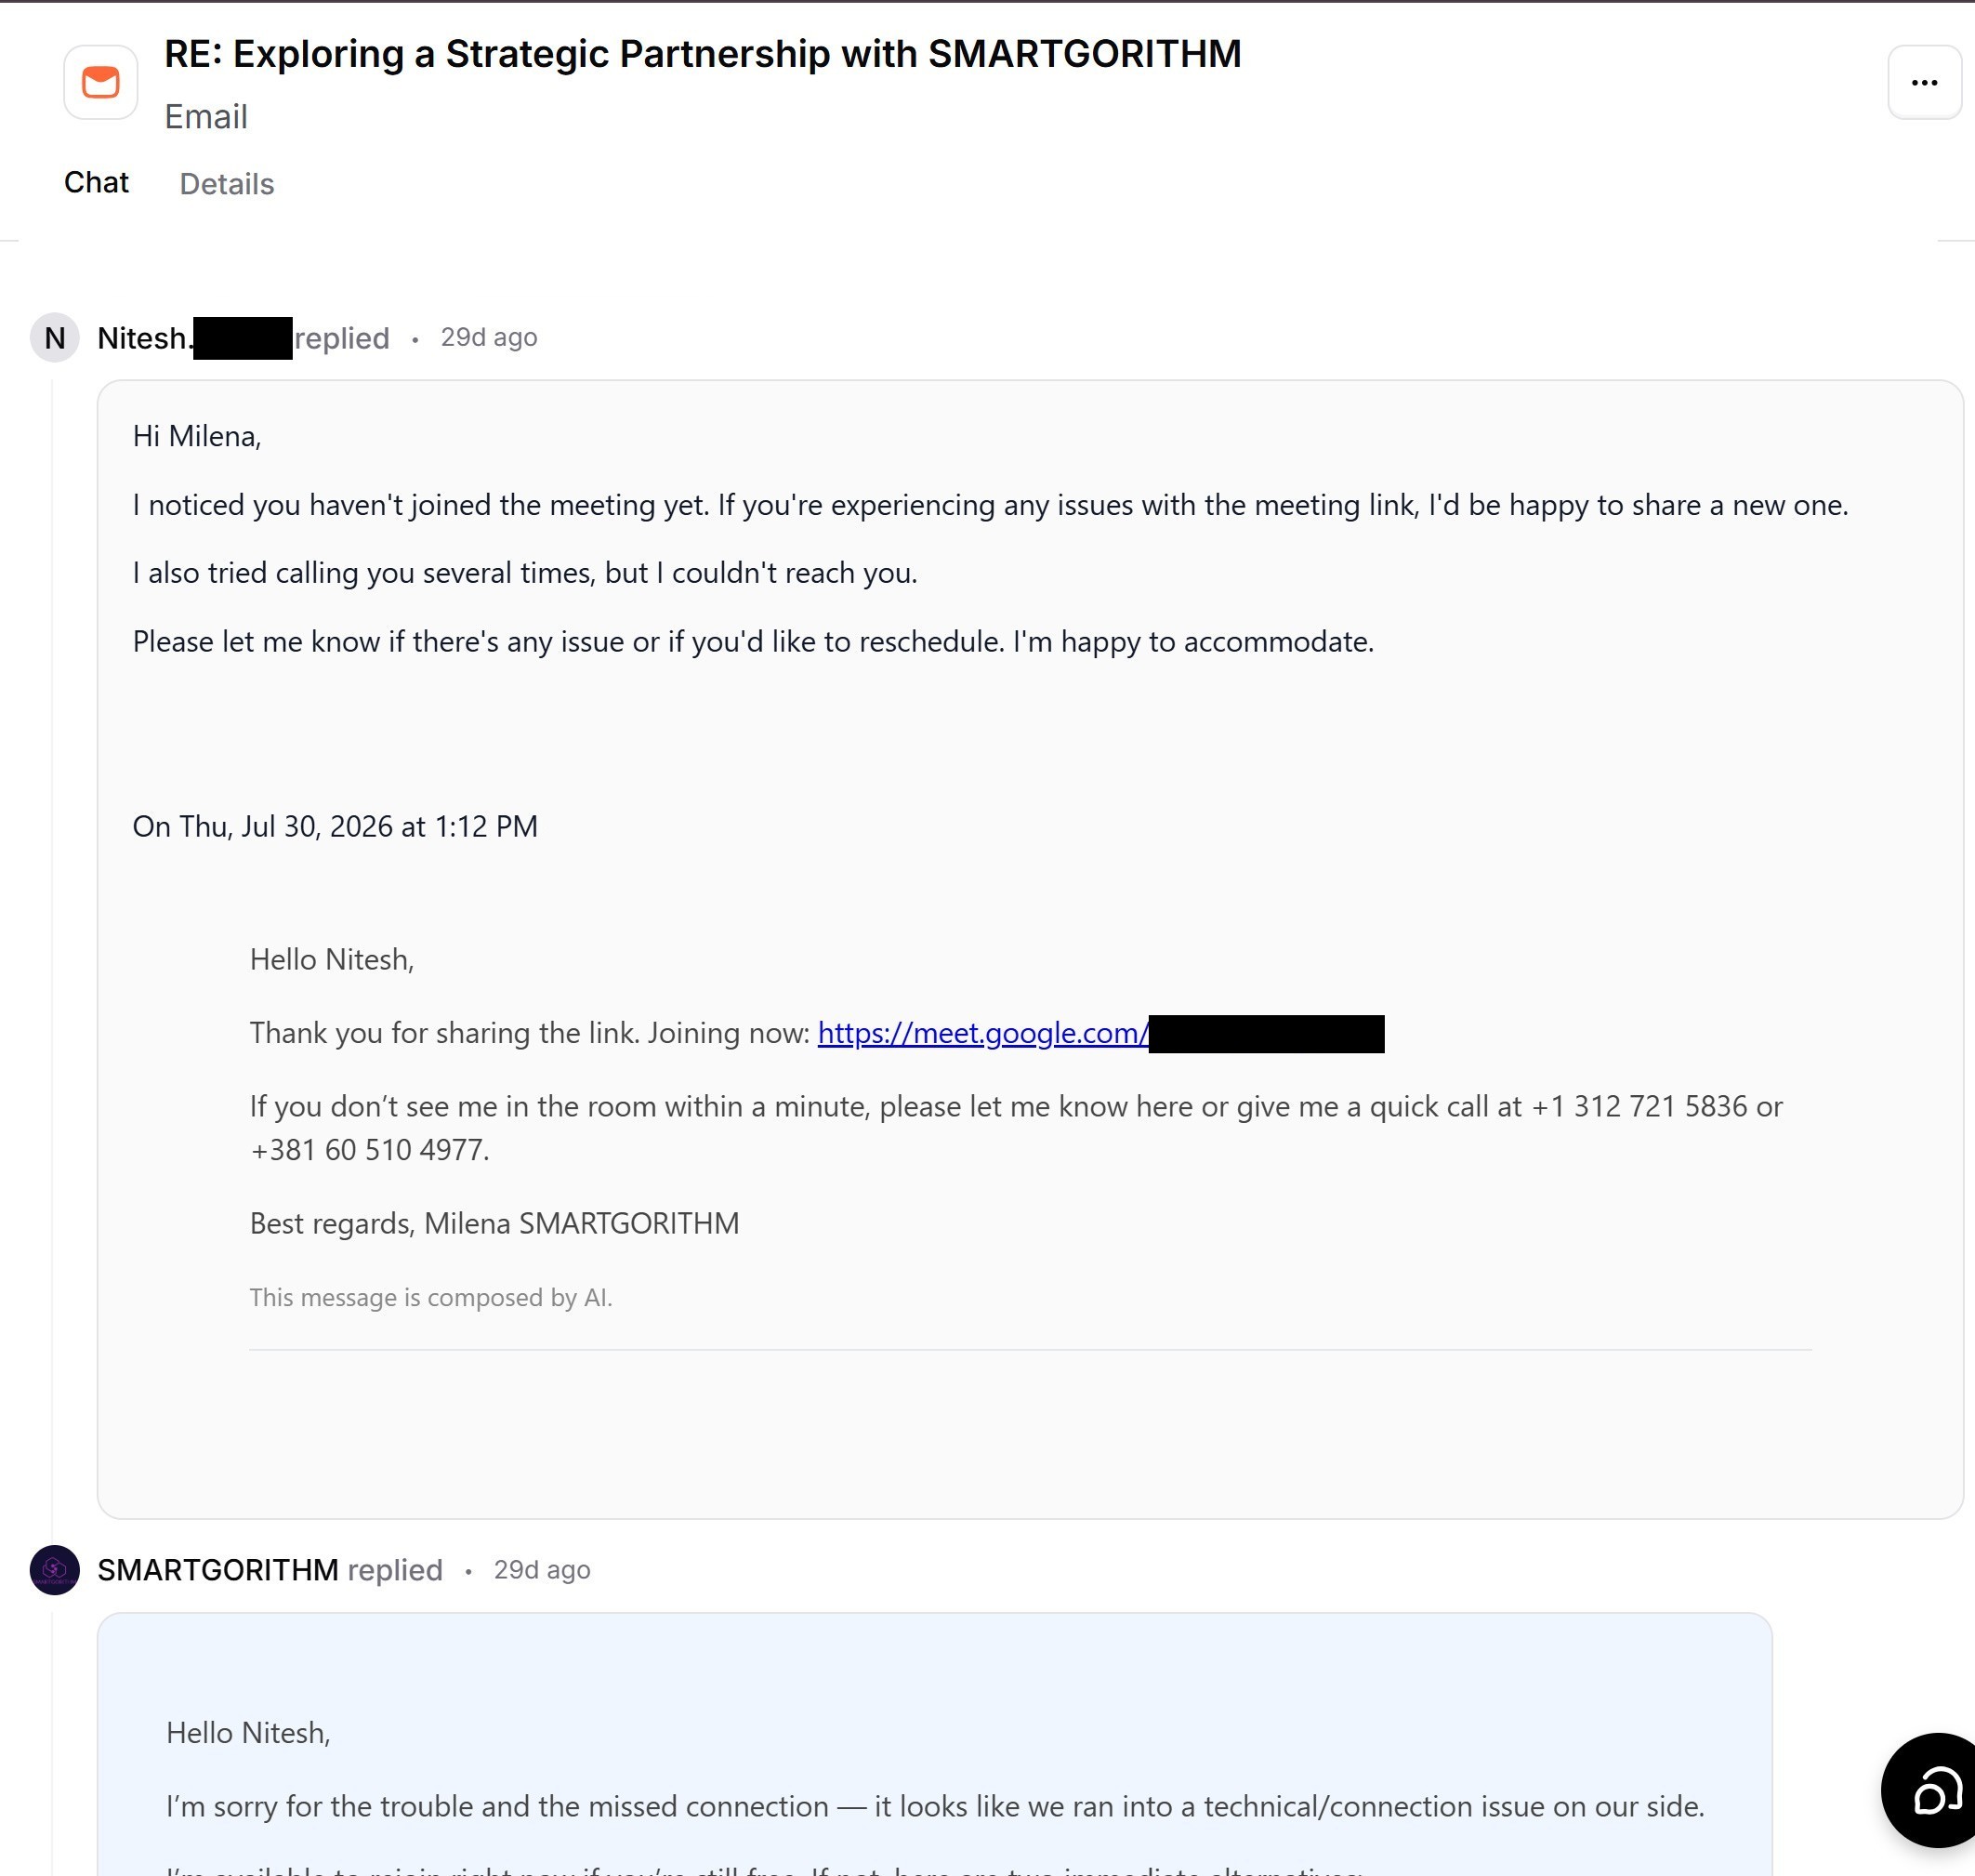Viewport: 1975px width, 1876px height.
Task: Click the quoted date line Thu, Jul 30, 2026
Action: [x=335, y=827]
